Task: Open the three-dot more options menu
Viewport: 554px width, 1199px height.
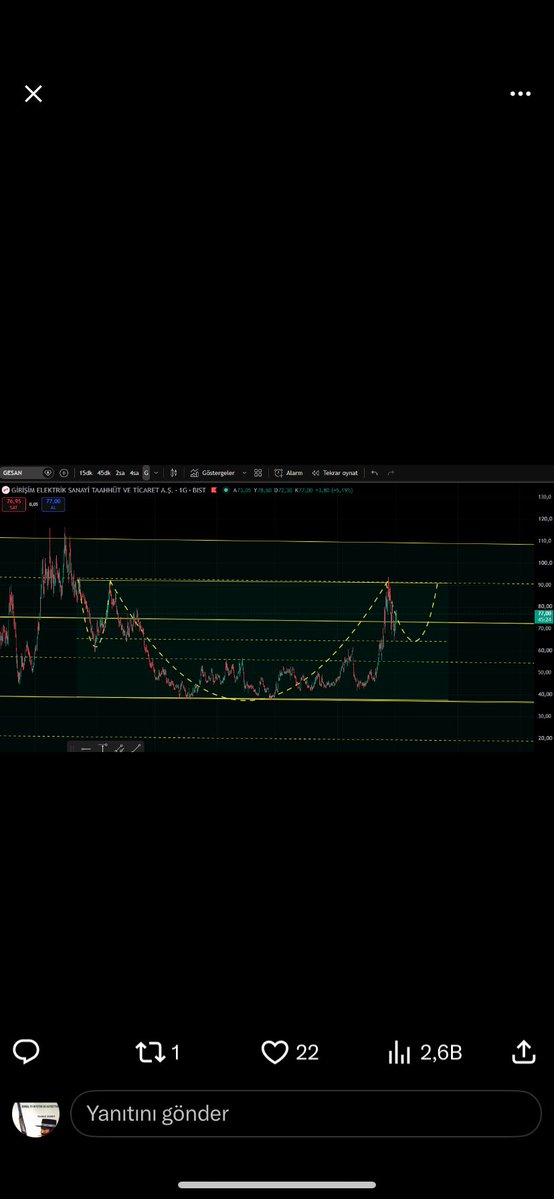Action: [x=520, y=94]
